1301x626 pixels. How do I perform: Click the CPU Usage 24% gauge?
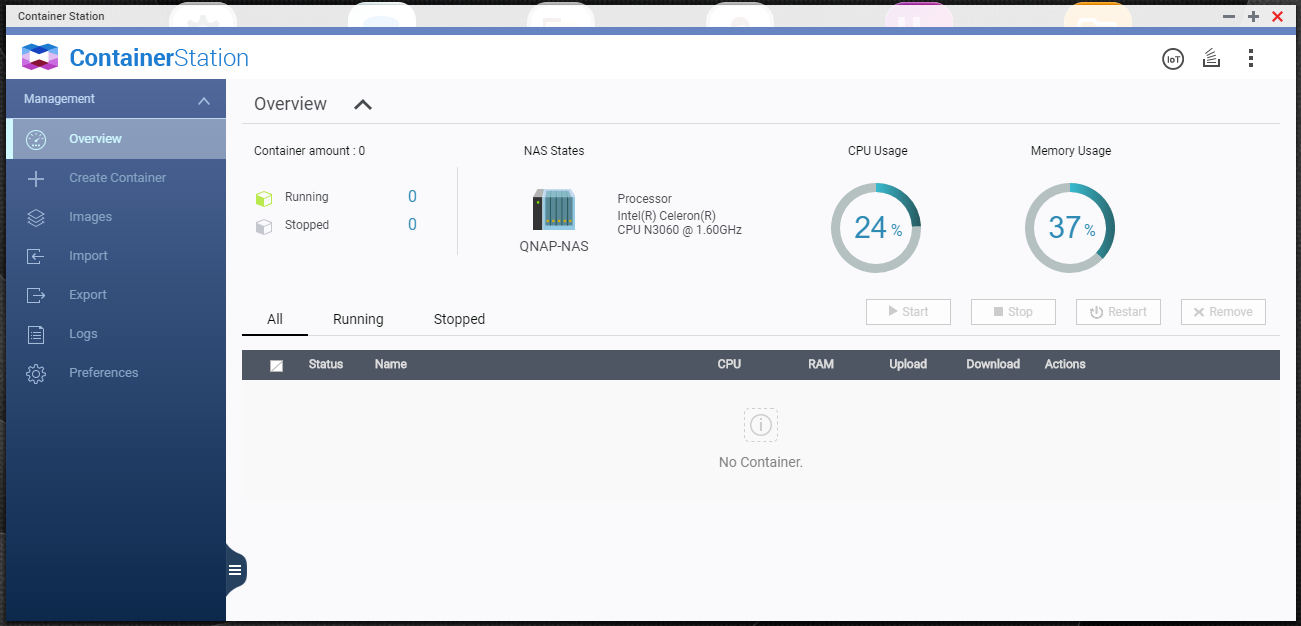pyautogui.click(x=876, y=228)
